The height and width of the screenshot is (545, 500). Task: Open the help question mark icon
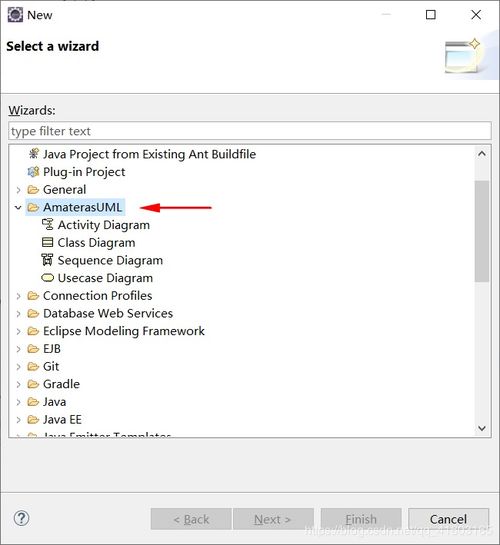coord(22,518)
